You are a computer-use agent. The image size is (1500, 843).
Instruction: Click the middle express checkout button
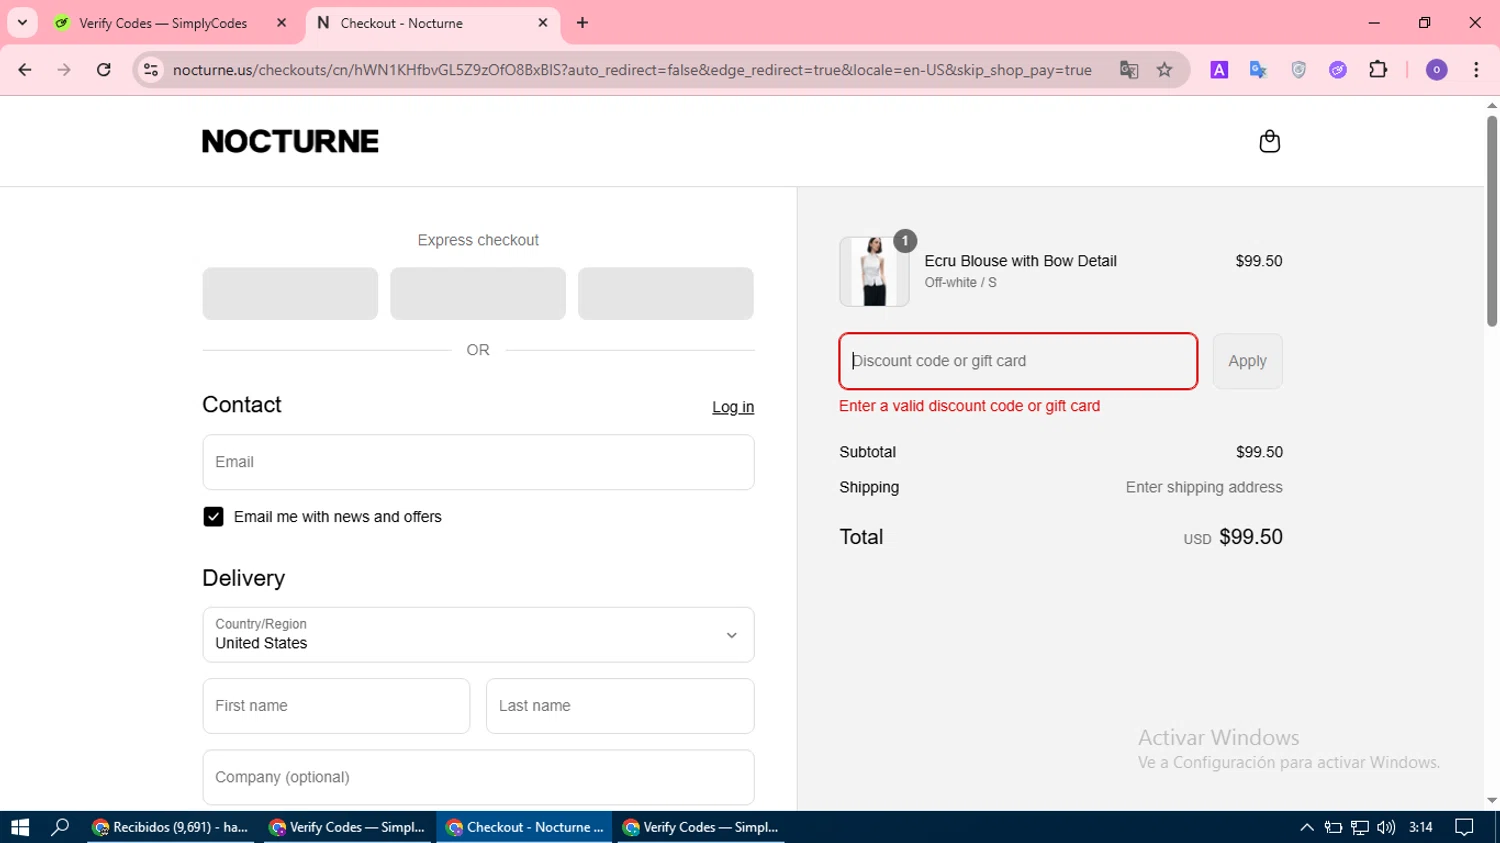pos(478,293)
